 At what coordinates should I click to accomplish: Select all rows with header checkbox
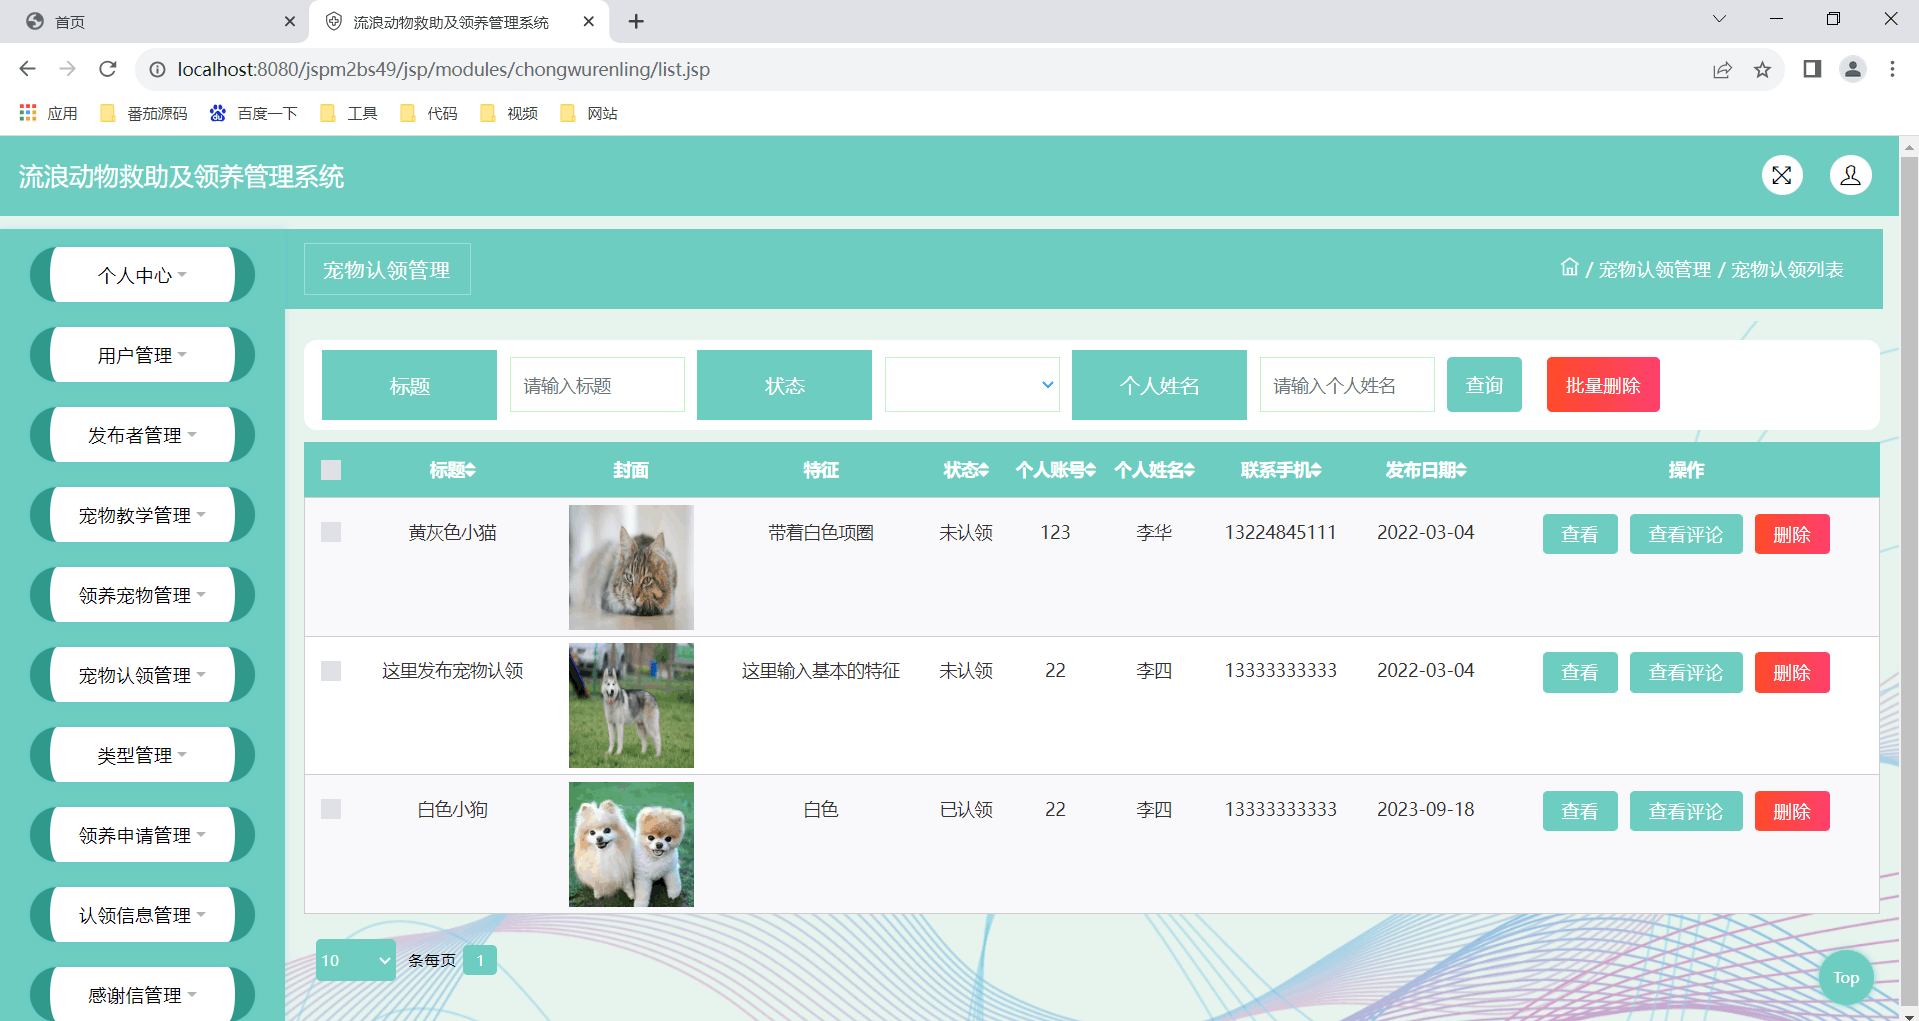pos(331,470)
